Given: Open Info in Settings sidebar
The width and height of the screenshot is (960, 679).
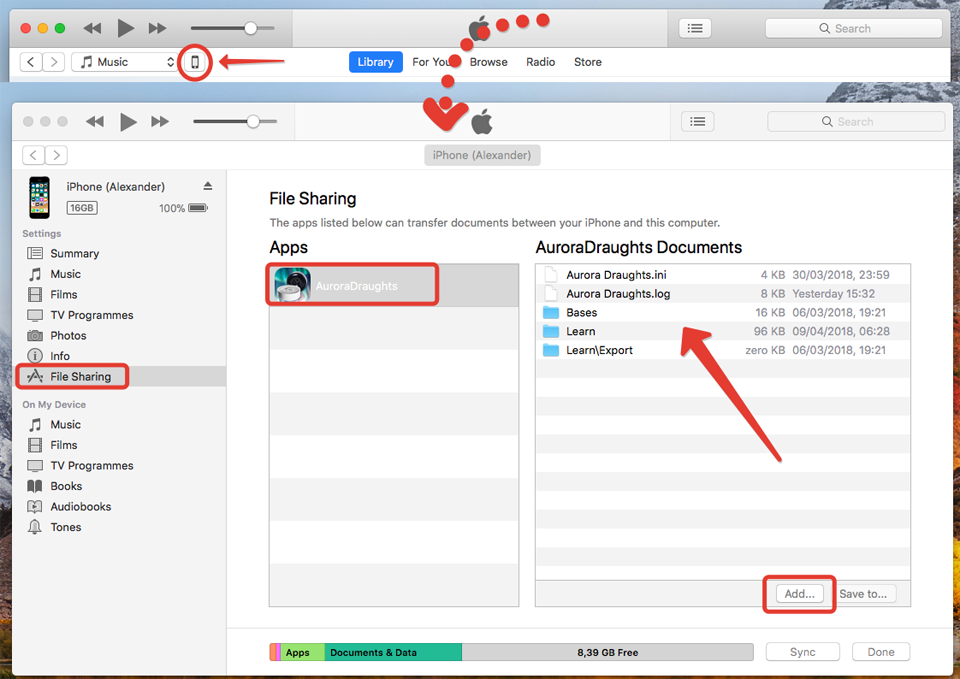Looking at the screenshot, I should 60,356.
